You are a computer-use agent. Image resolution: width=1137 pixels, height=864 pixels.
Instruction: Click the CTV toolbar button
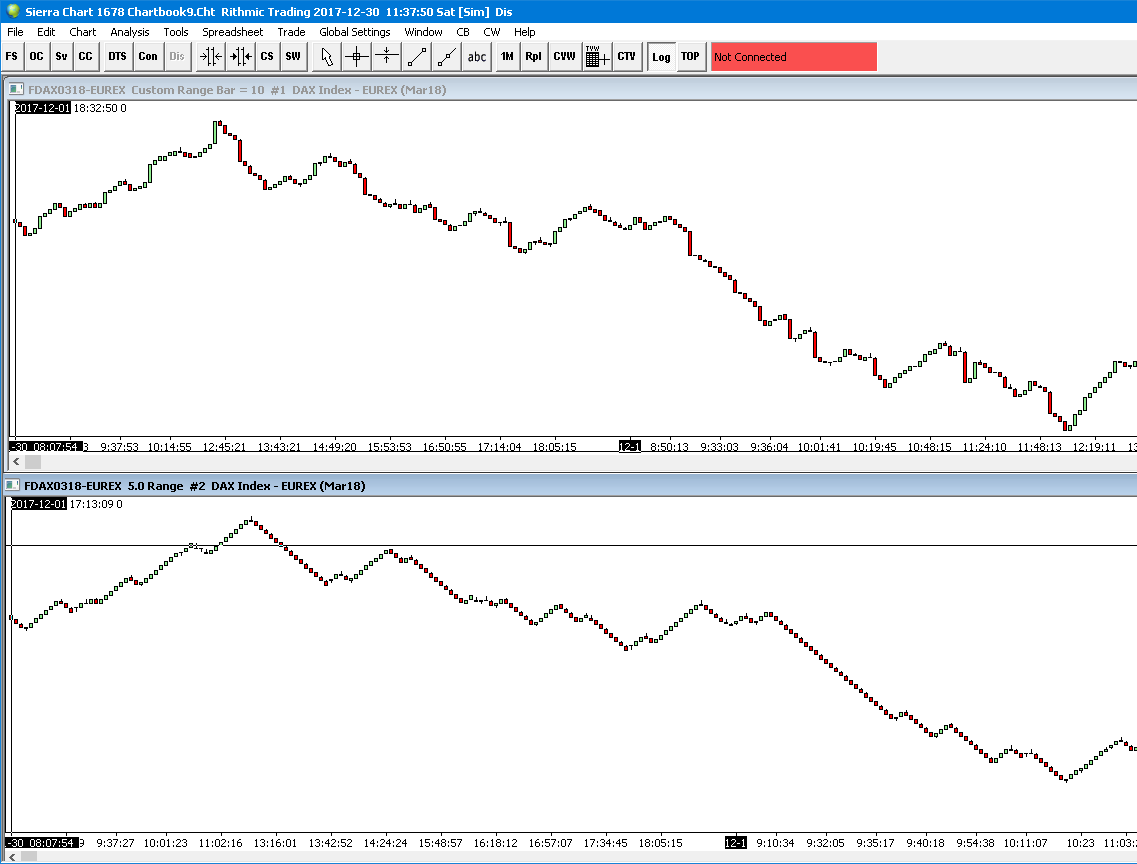tap(627, 57)
